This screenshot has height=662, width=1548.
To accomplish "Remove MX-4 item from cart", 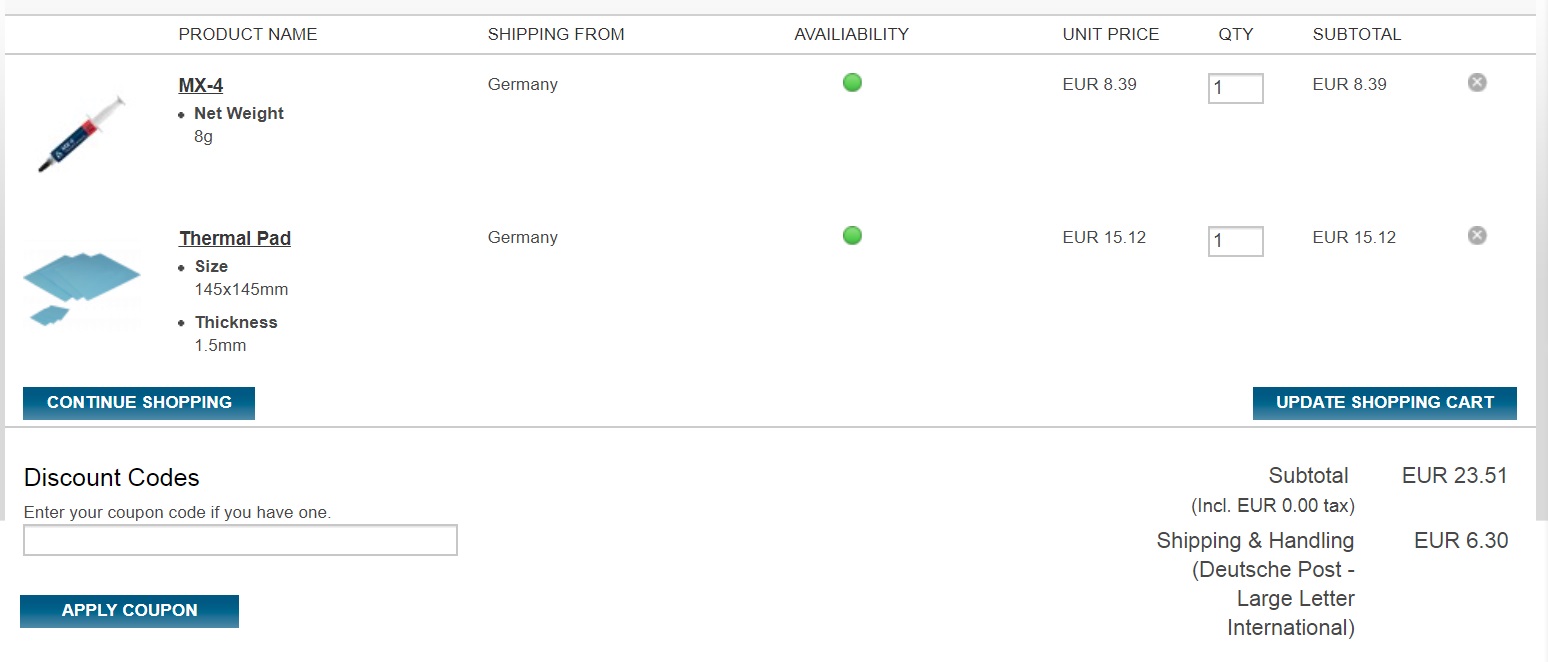I will pyautogui.click(x=1477, y=83).
